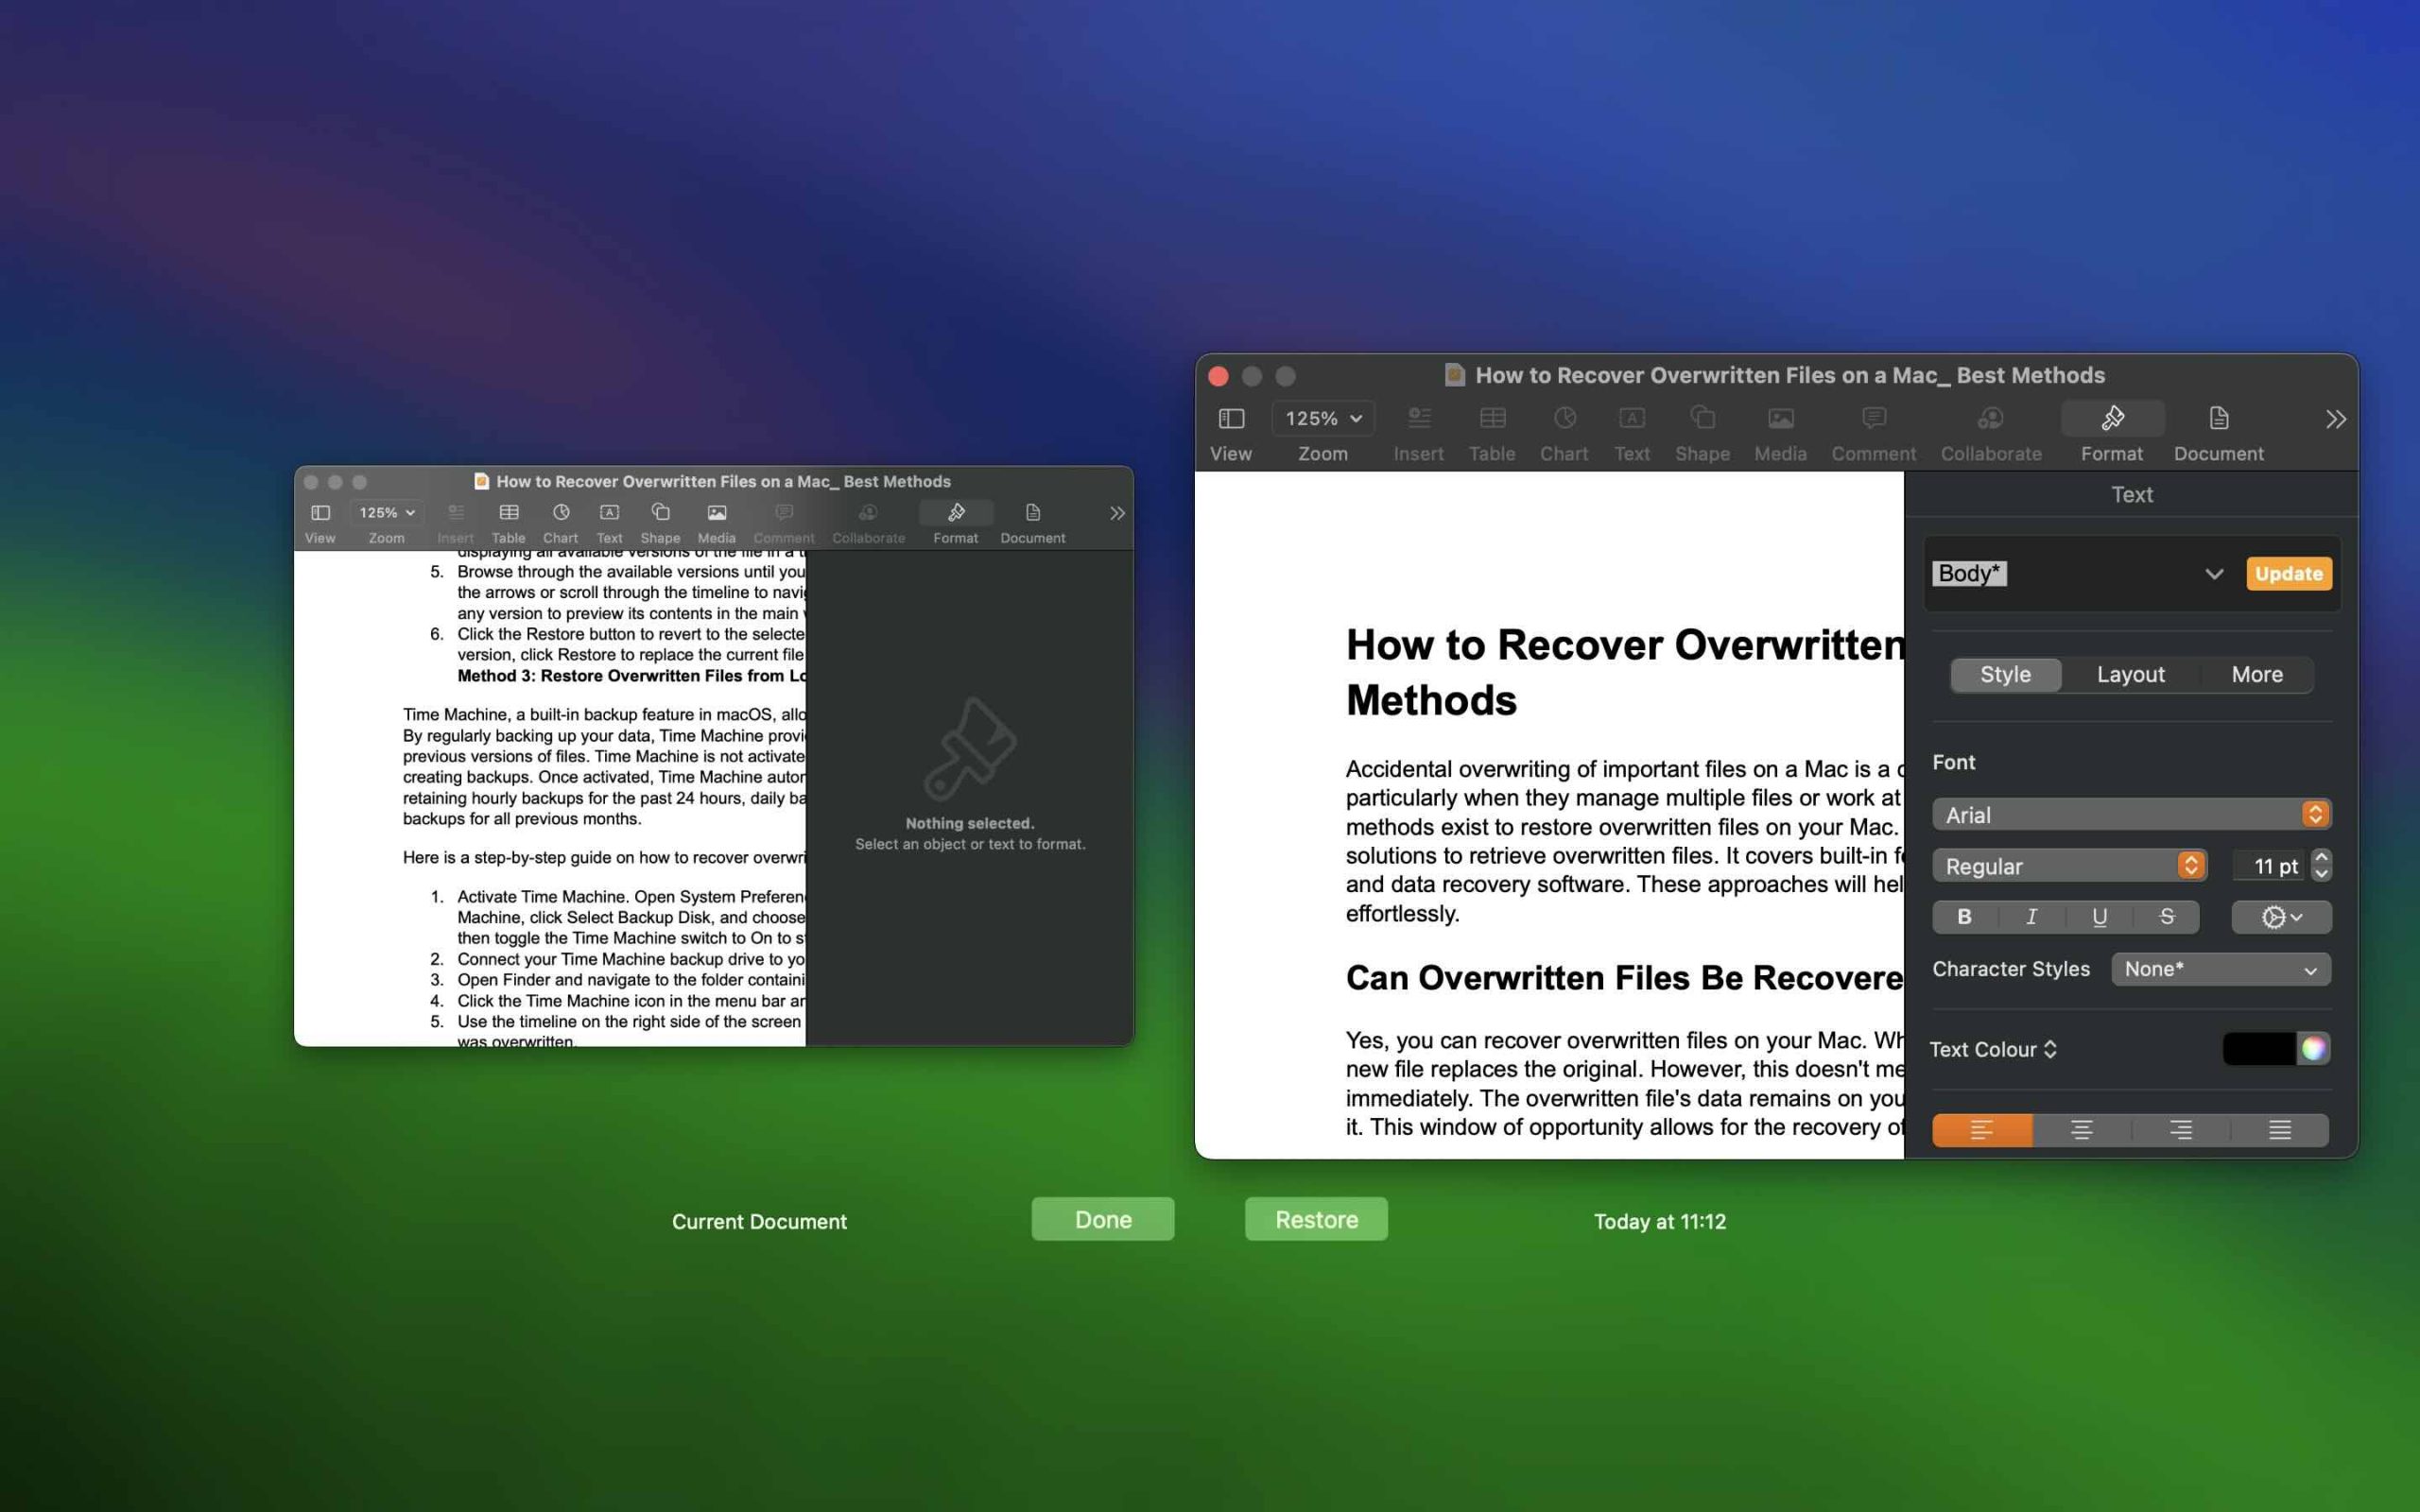Toggle Bold formatting on text
This screenshot has height=1512, width=2420.
[x=1963, y=917]
